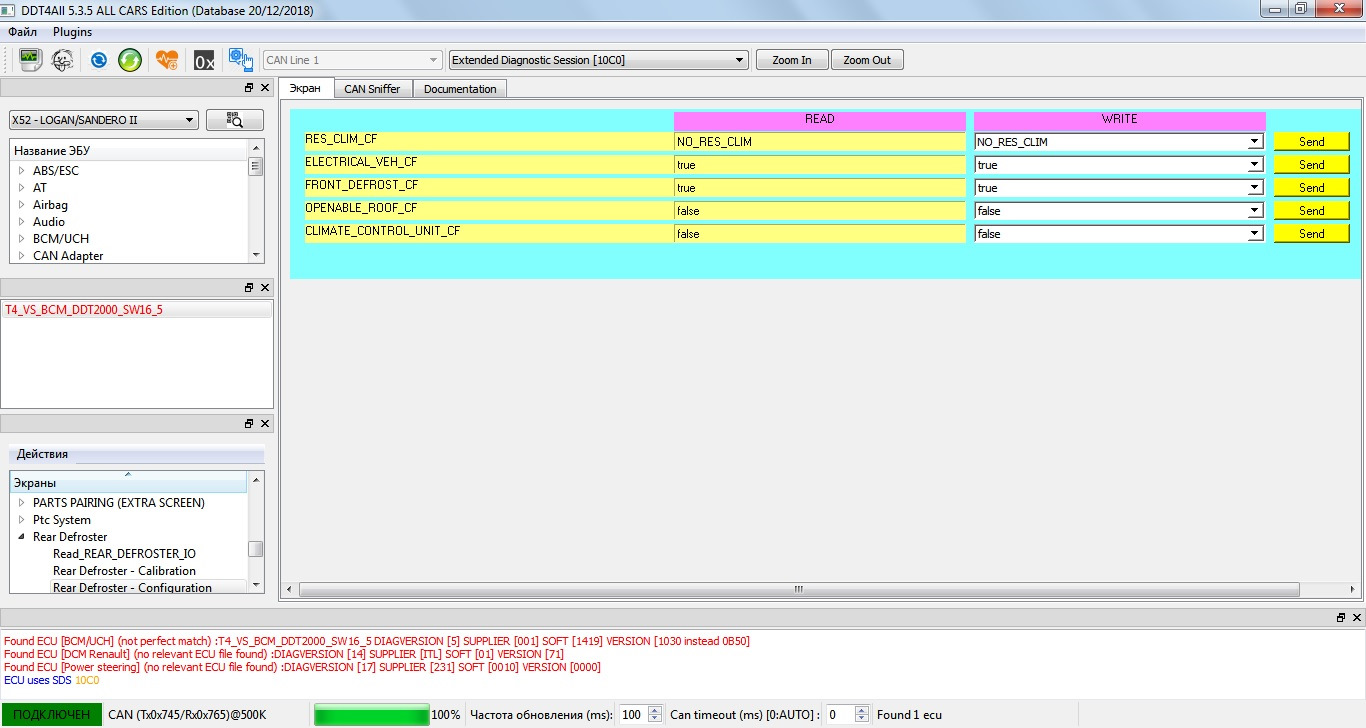1366x728 pixels.
Task: Click the gear with hand cursor icon
Action: pos(240,60)
